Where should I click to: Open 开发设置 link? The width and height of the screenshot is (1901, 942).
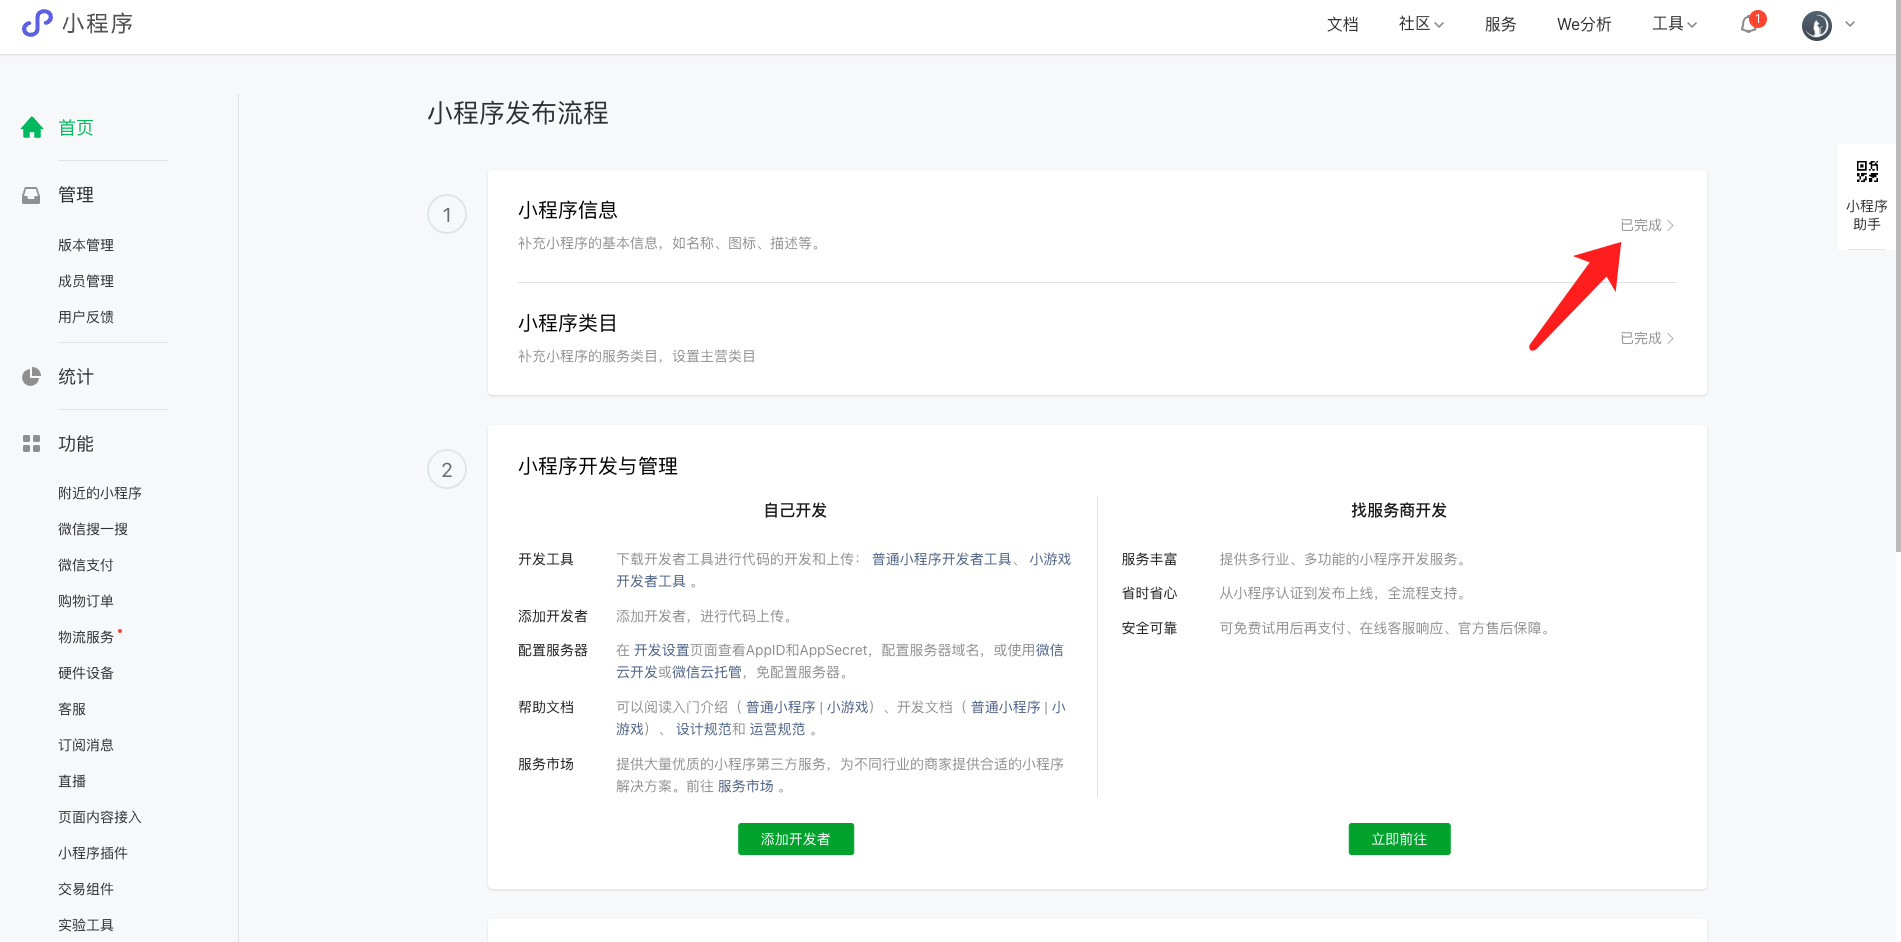click(x=661, y=650)
